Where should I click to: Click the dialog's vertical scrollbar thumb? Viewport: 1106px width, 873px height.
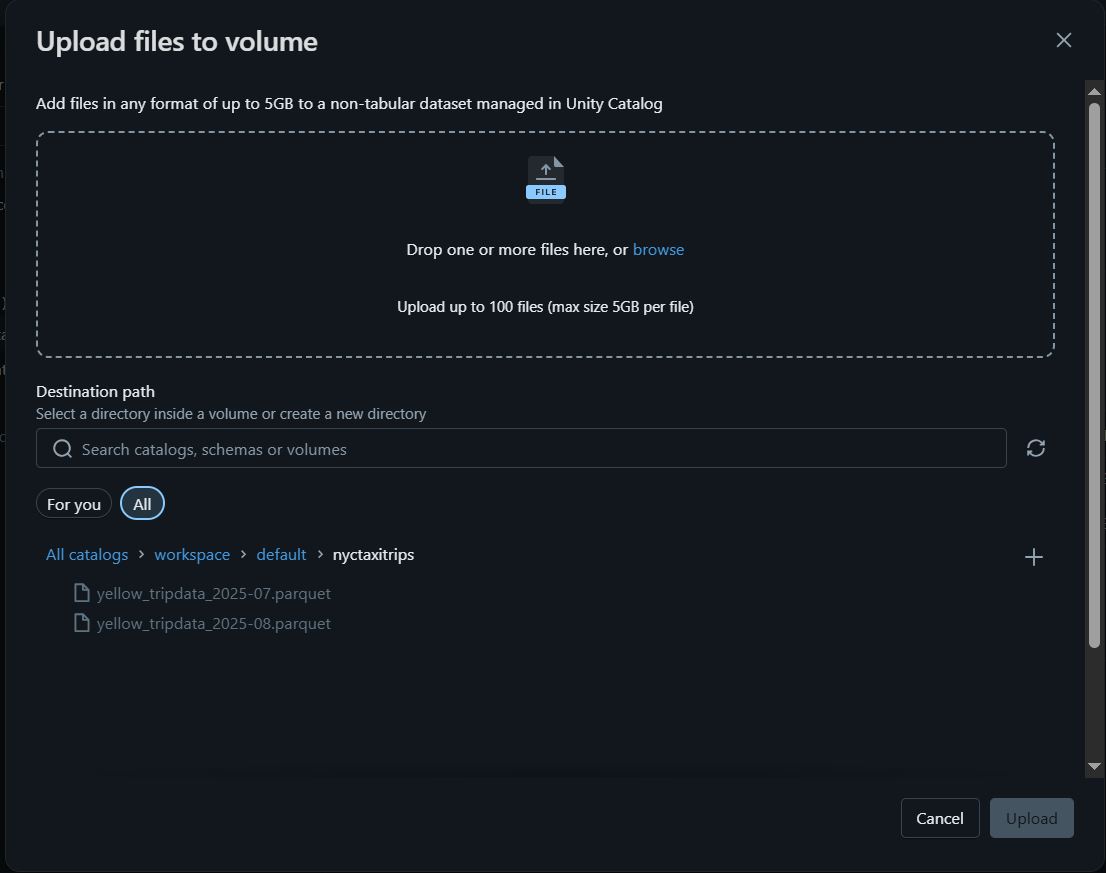(x=1094, y=375)
